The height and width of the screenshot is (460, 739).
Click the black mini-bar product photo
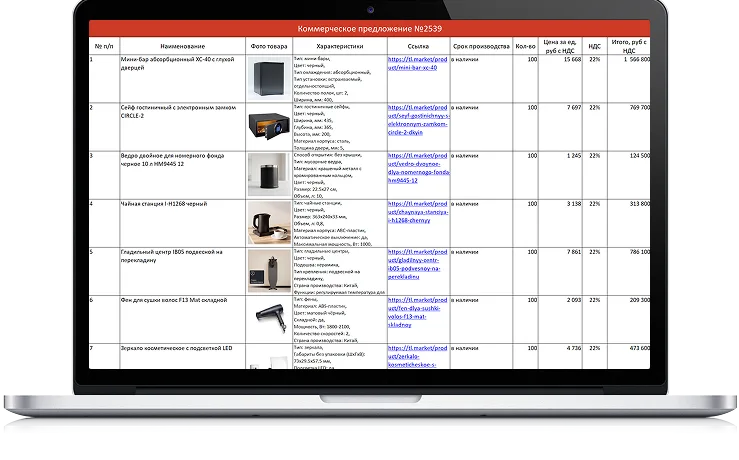[x=269, y=78]
